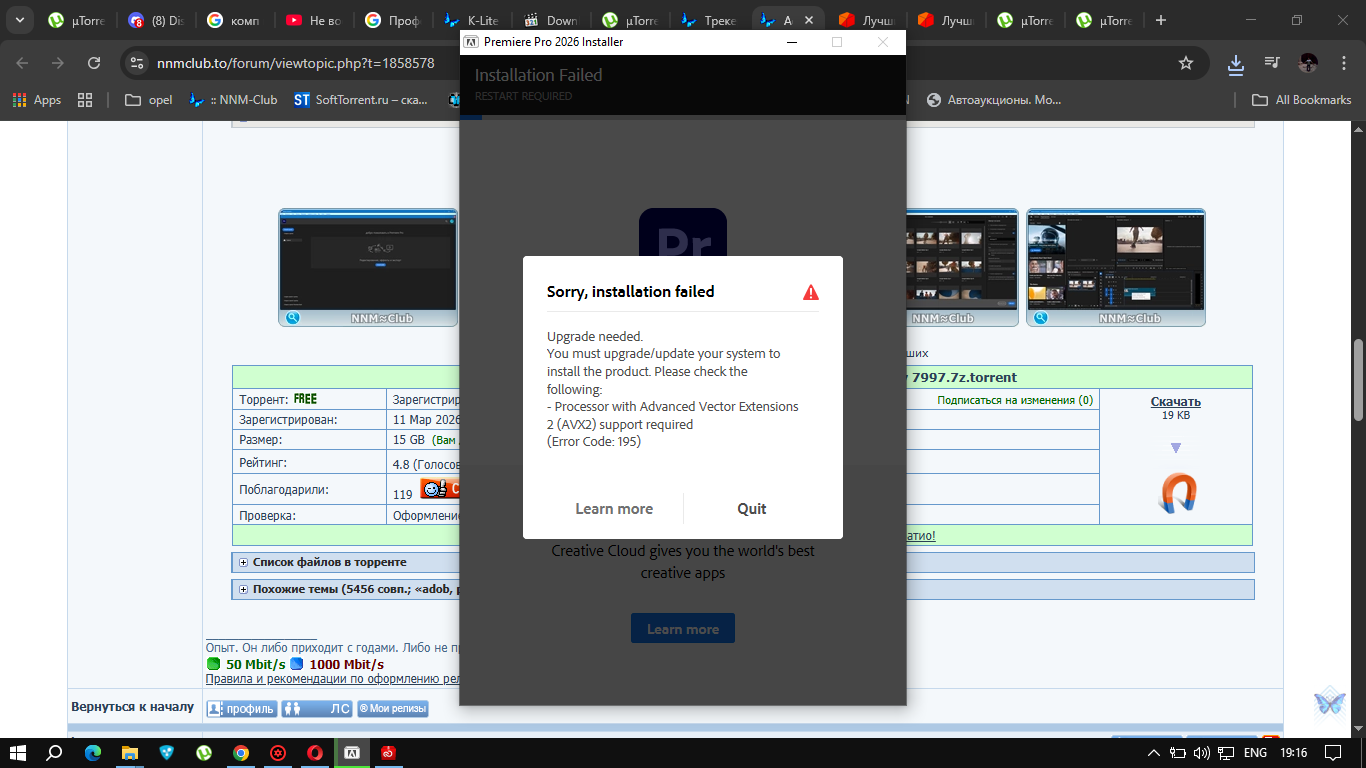Click the tab groups grid icon in bookmarks bar
Image resolution: width=1366 pixels, height=768 pixels.
pos(85,100)
